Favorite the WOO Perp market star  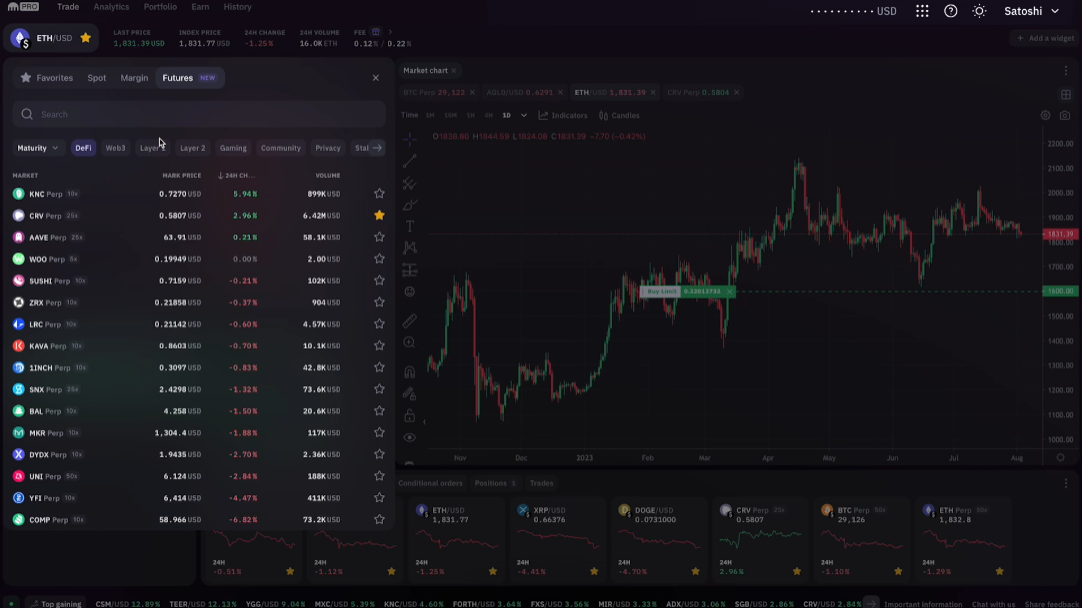point(379,259)
